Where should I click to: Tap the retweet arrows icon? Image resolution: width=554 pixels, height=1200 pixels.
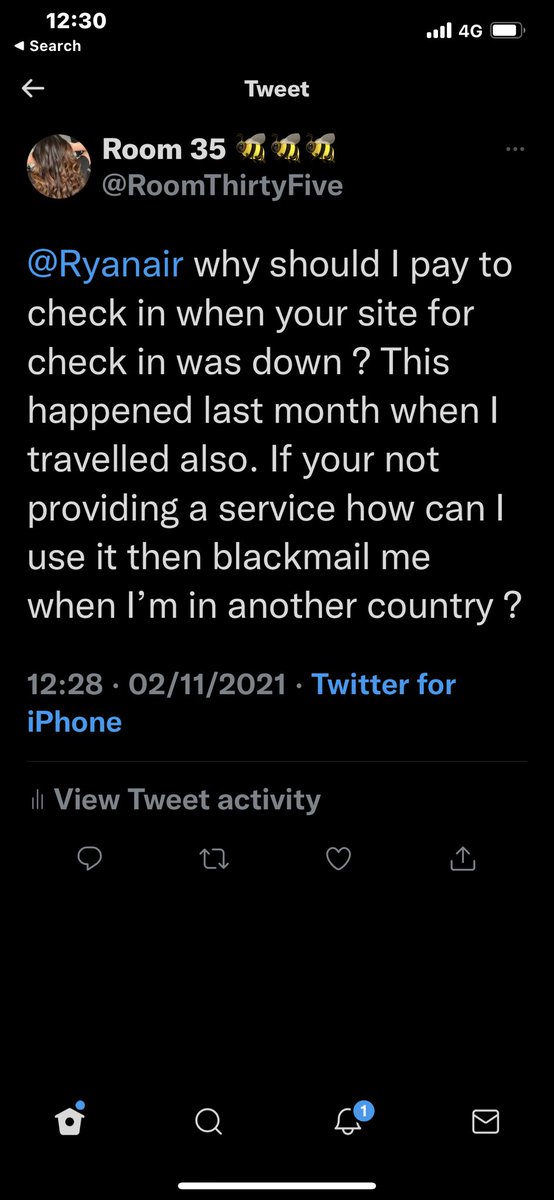[214, 858]
